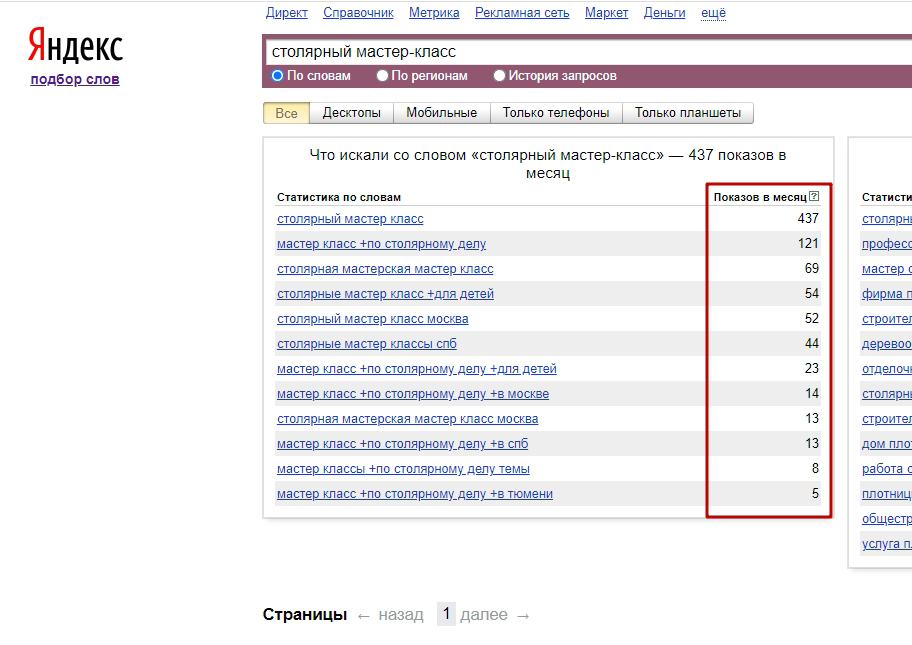Open столярные мастер классы спб link
This screenshot has width=912, height=645.
(366, 344)
